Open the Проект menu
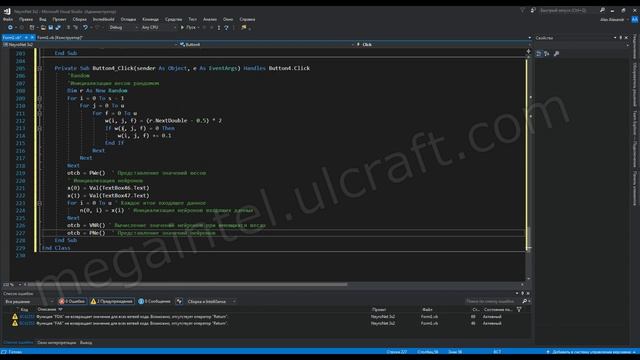Viewport: 640px width, 360px height. click(59, 19)
